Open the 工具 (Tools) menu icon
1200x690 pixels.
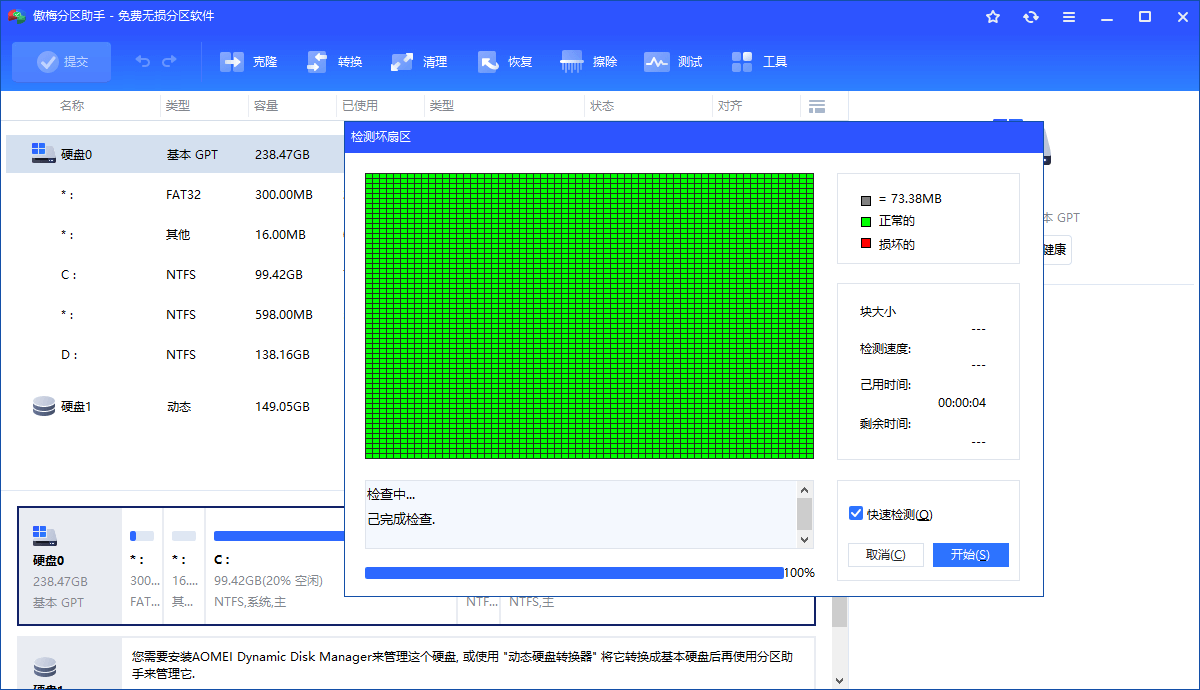[743, 62]
